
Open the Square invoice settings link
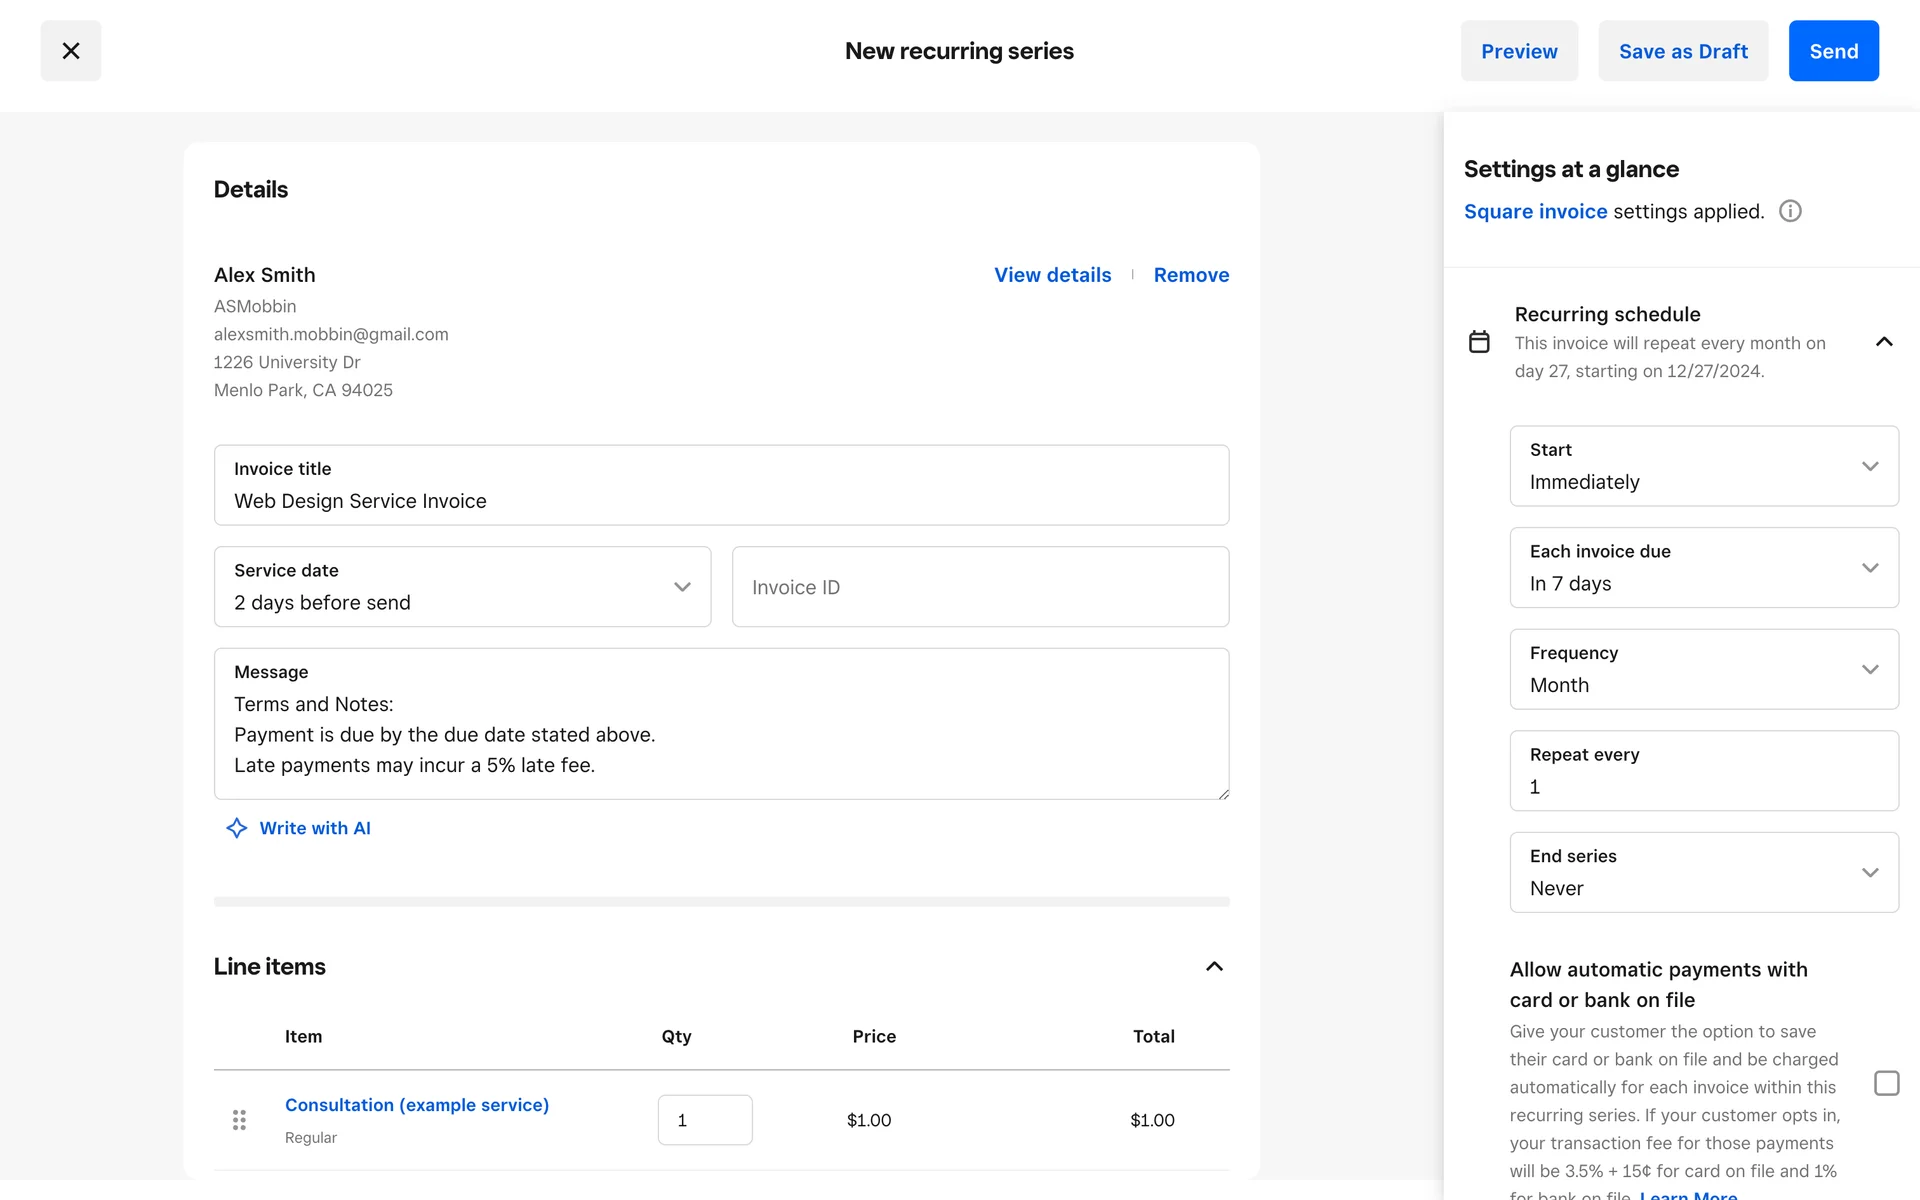1535,211
